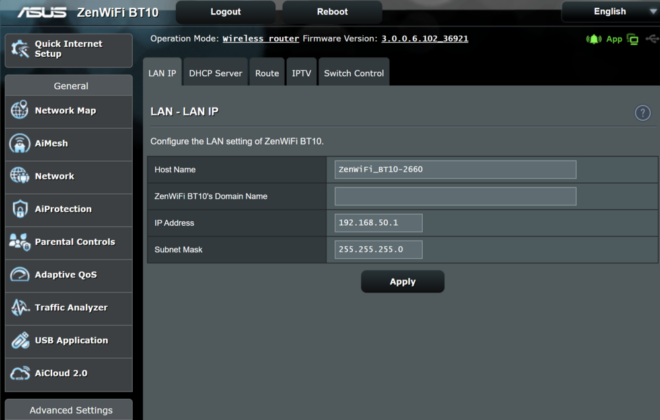Click the Apply button
The image size is (660, 420).
[402, 282]
